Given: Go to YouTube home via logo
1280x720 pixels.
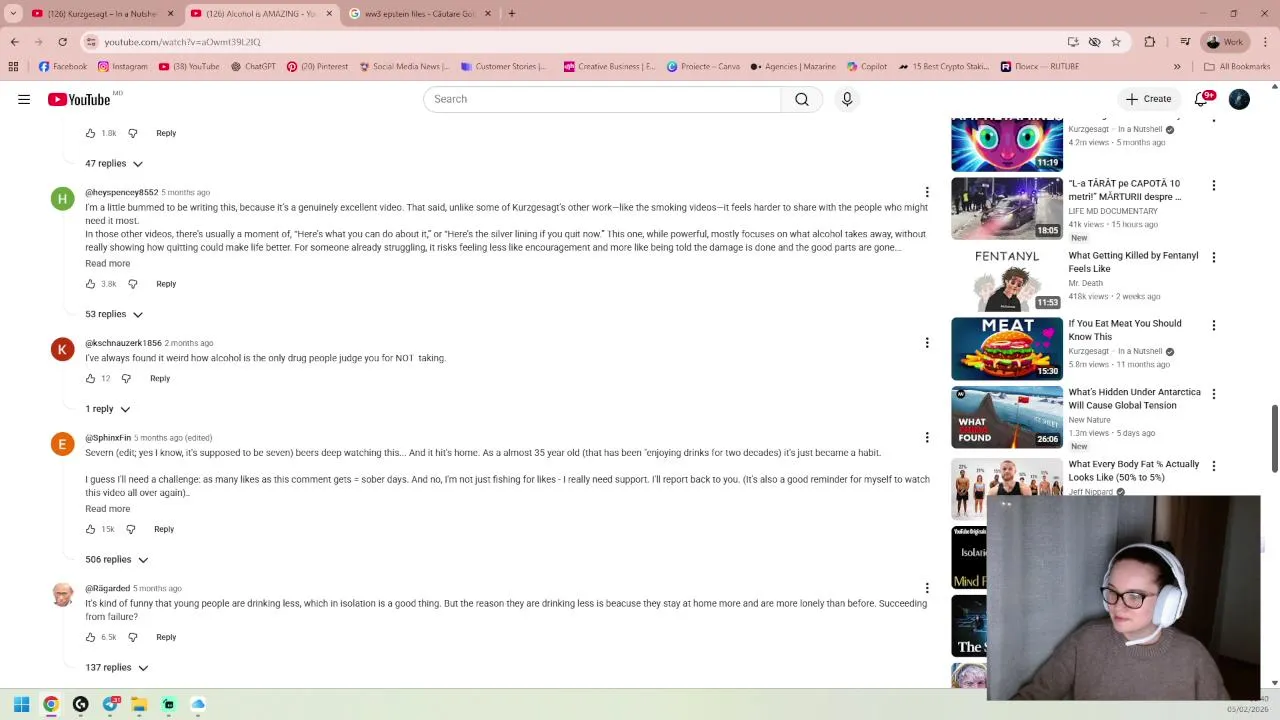Looking at the screenshot, I should [79, 99].
